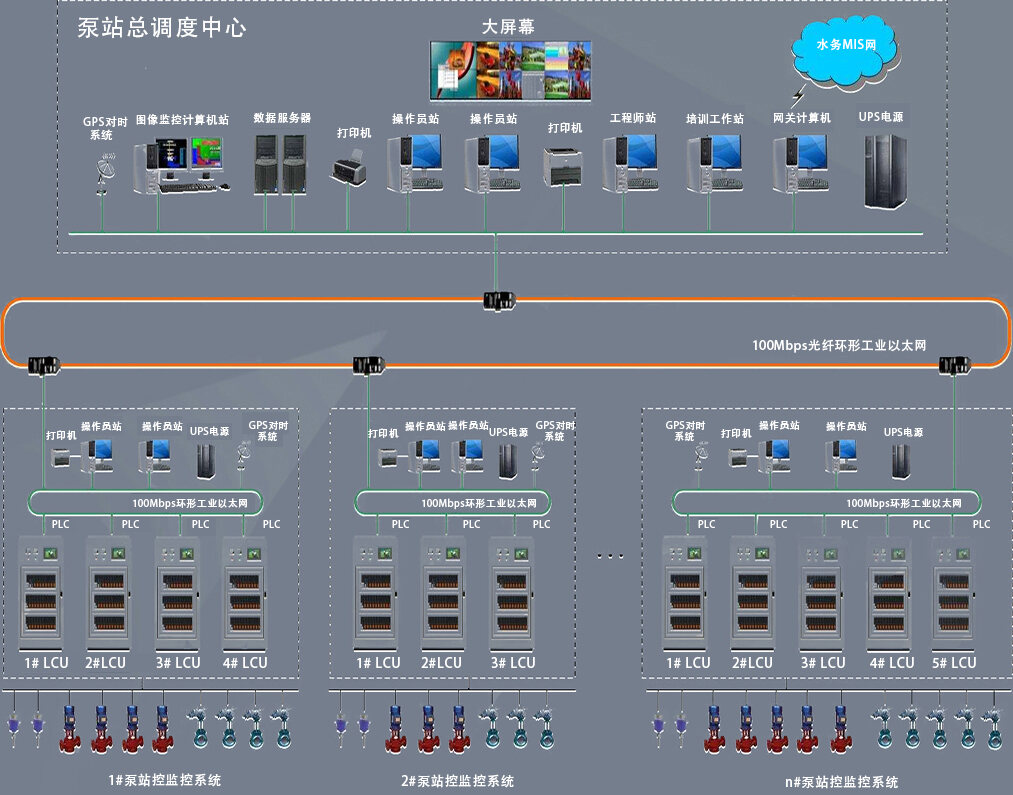
Task: Select the 泵站总调度中心 title
Action: [x=162, y=28]
